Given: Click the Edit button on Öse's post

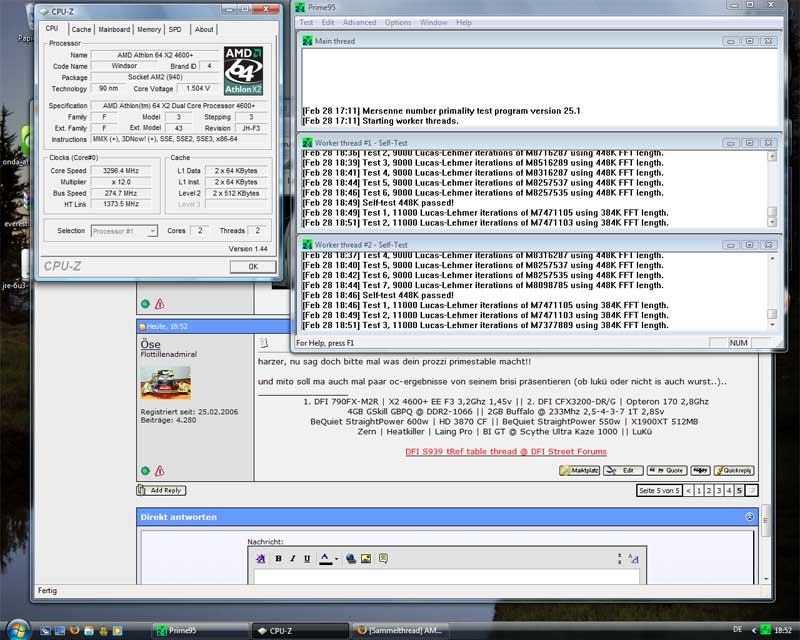Looking at the screenshot, I should click(623, 471).
